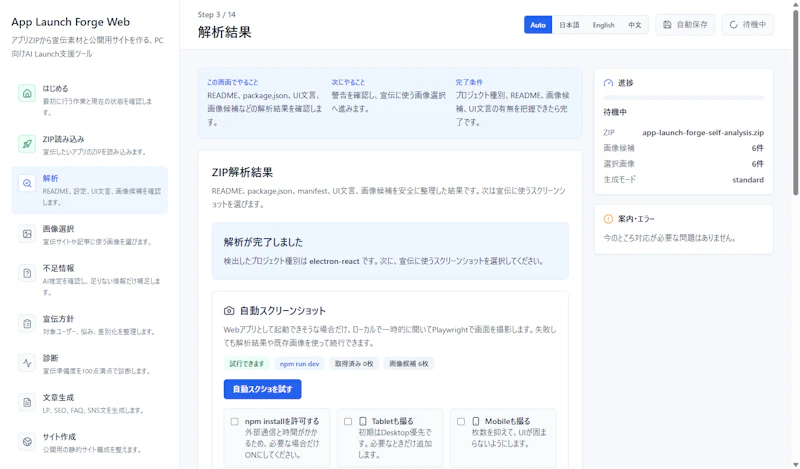The width and height of the screenshot is (800, 469).
Task: Click the この画面でやること label
Action: pos(233,82)
